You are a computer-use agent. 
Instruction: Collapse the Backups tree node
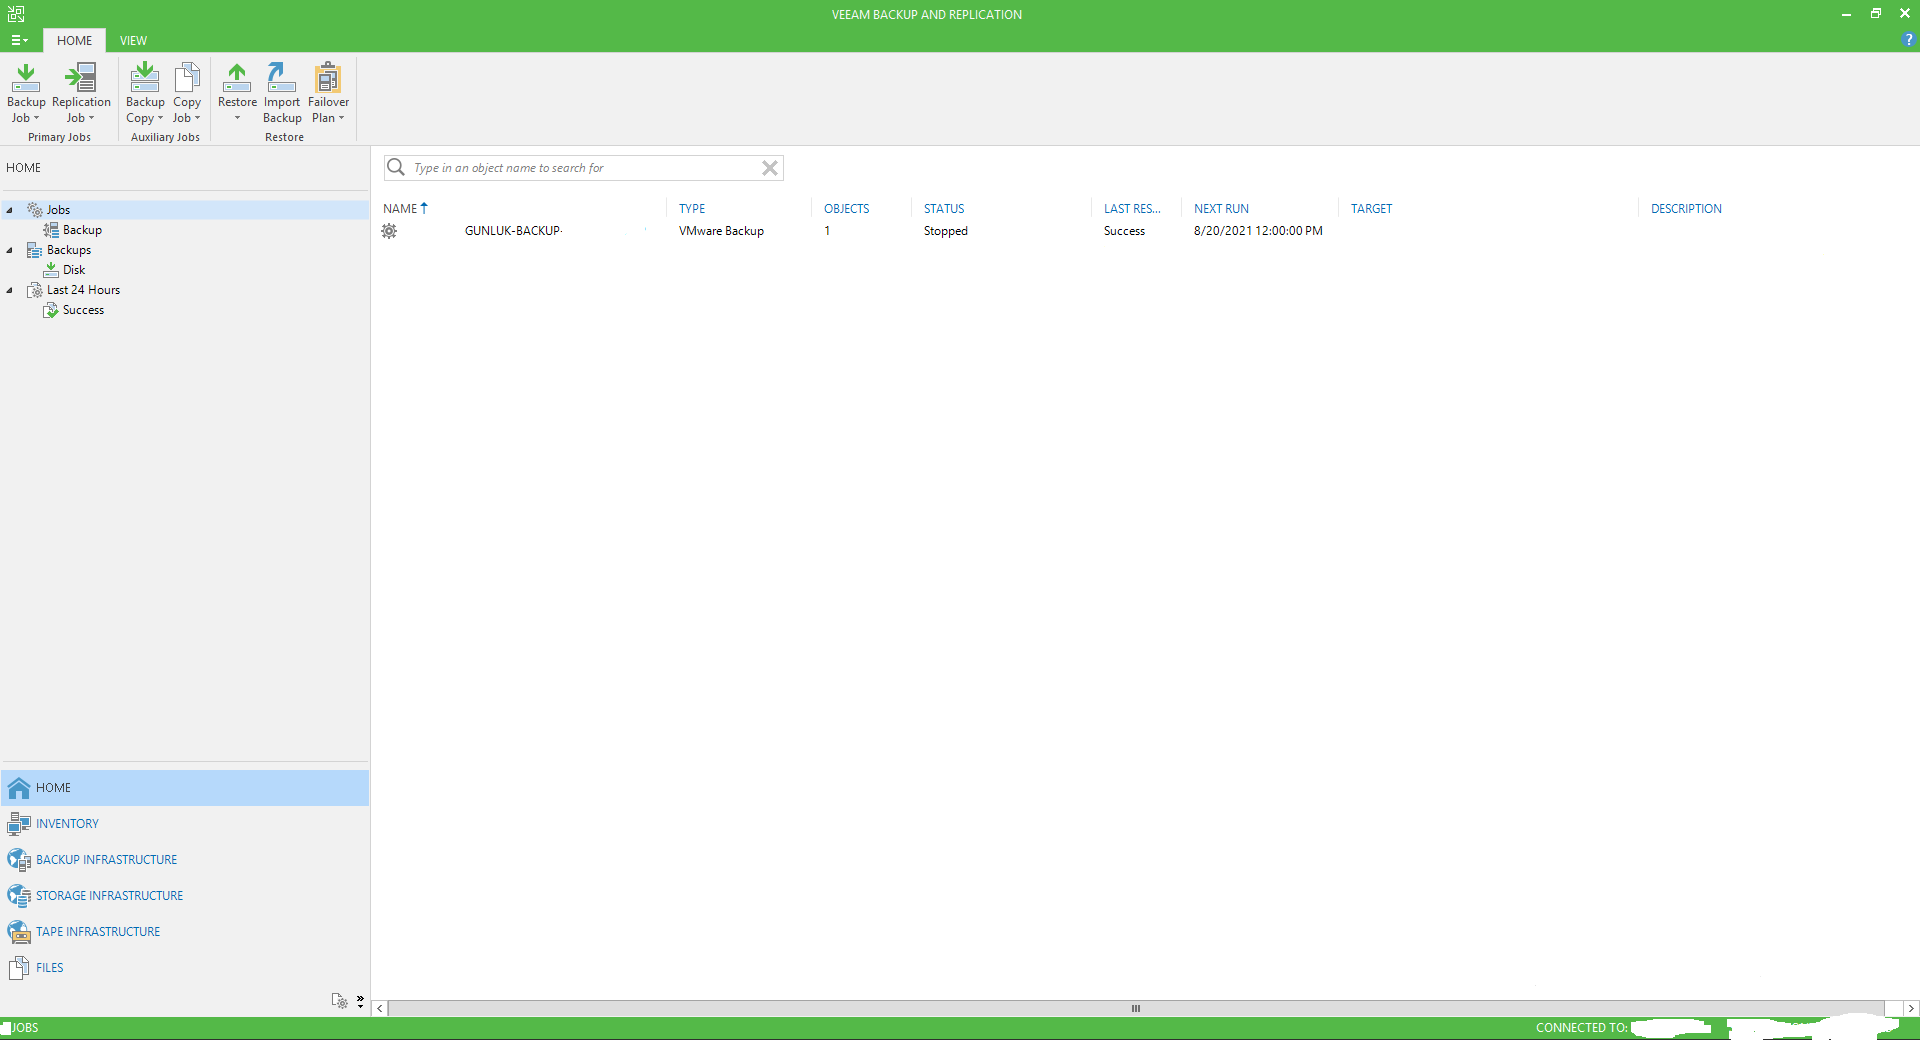(x=10, y=250)
